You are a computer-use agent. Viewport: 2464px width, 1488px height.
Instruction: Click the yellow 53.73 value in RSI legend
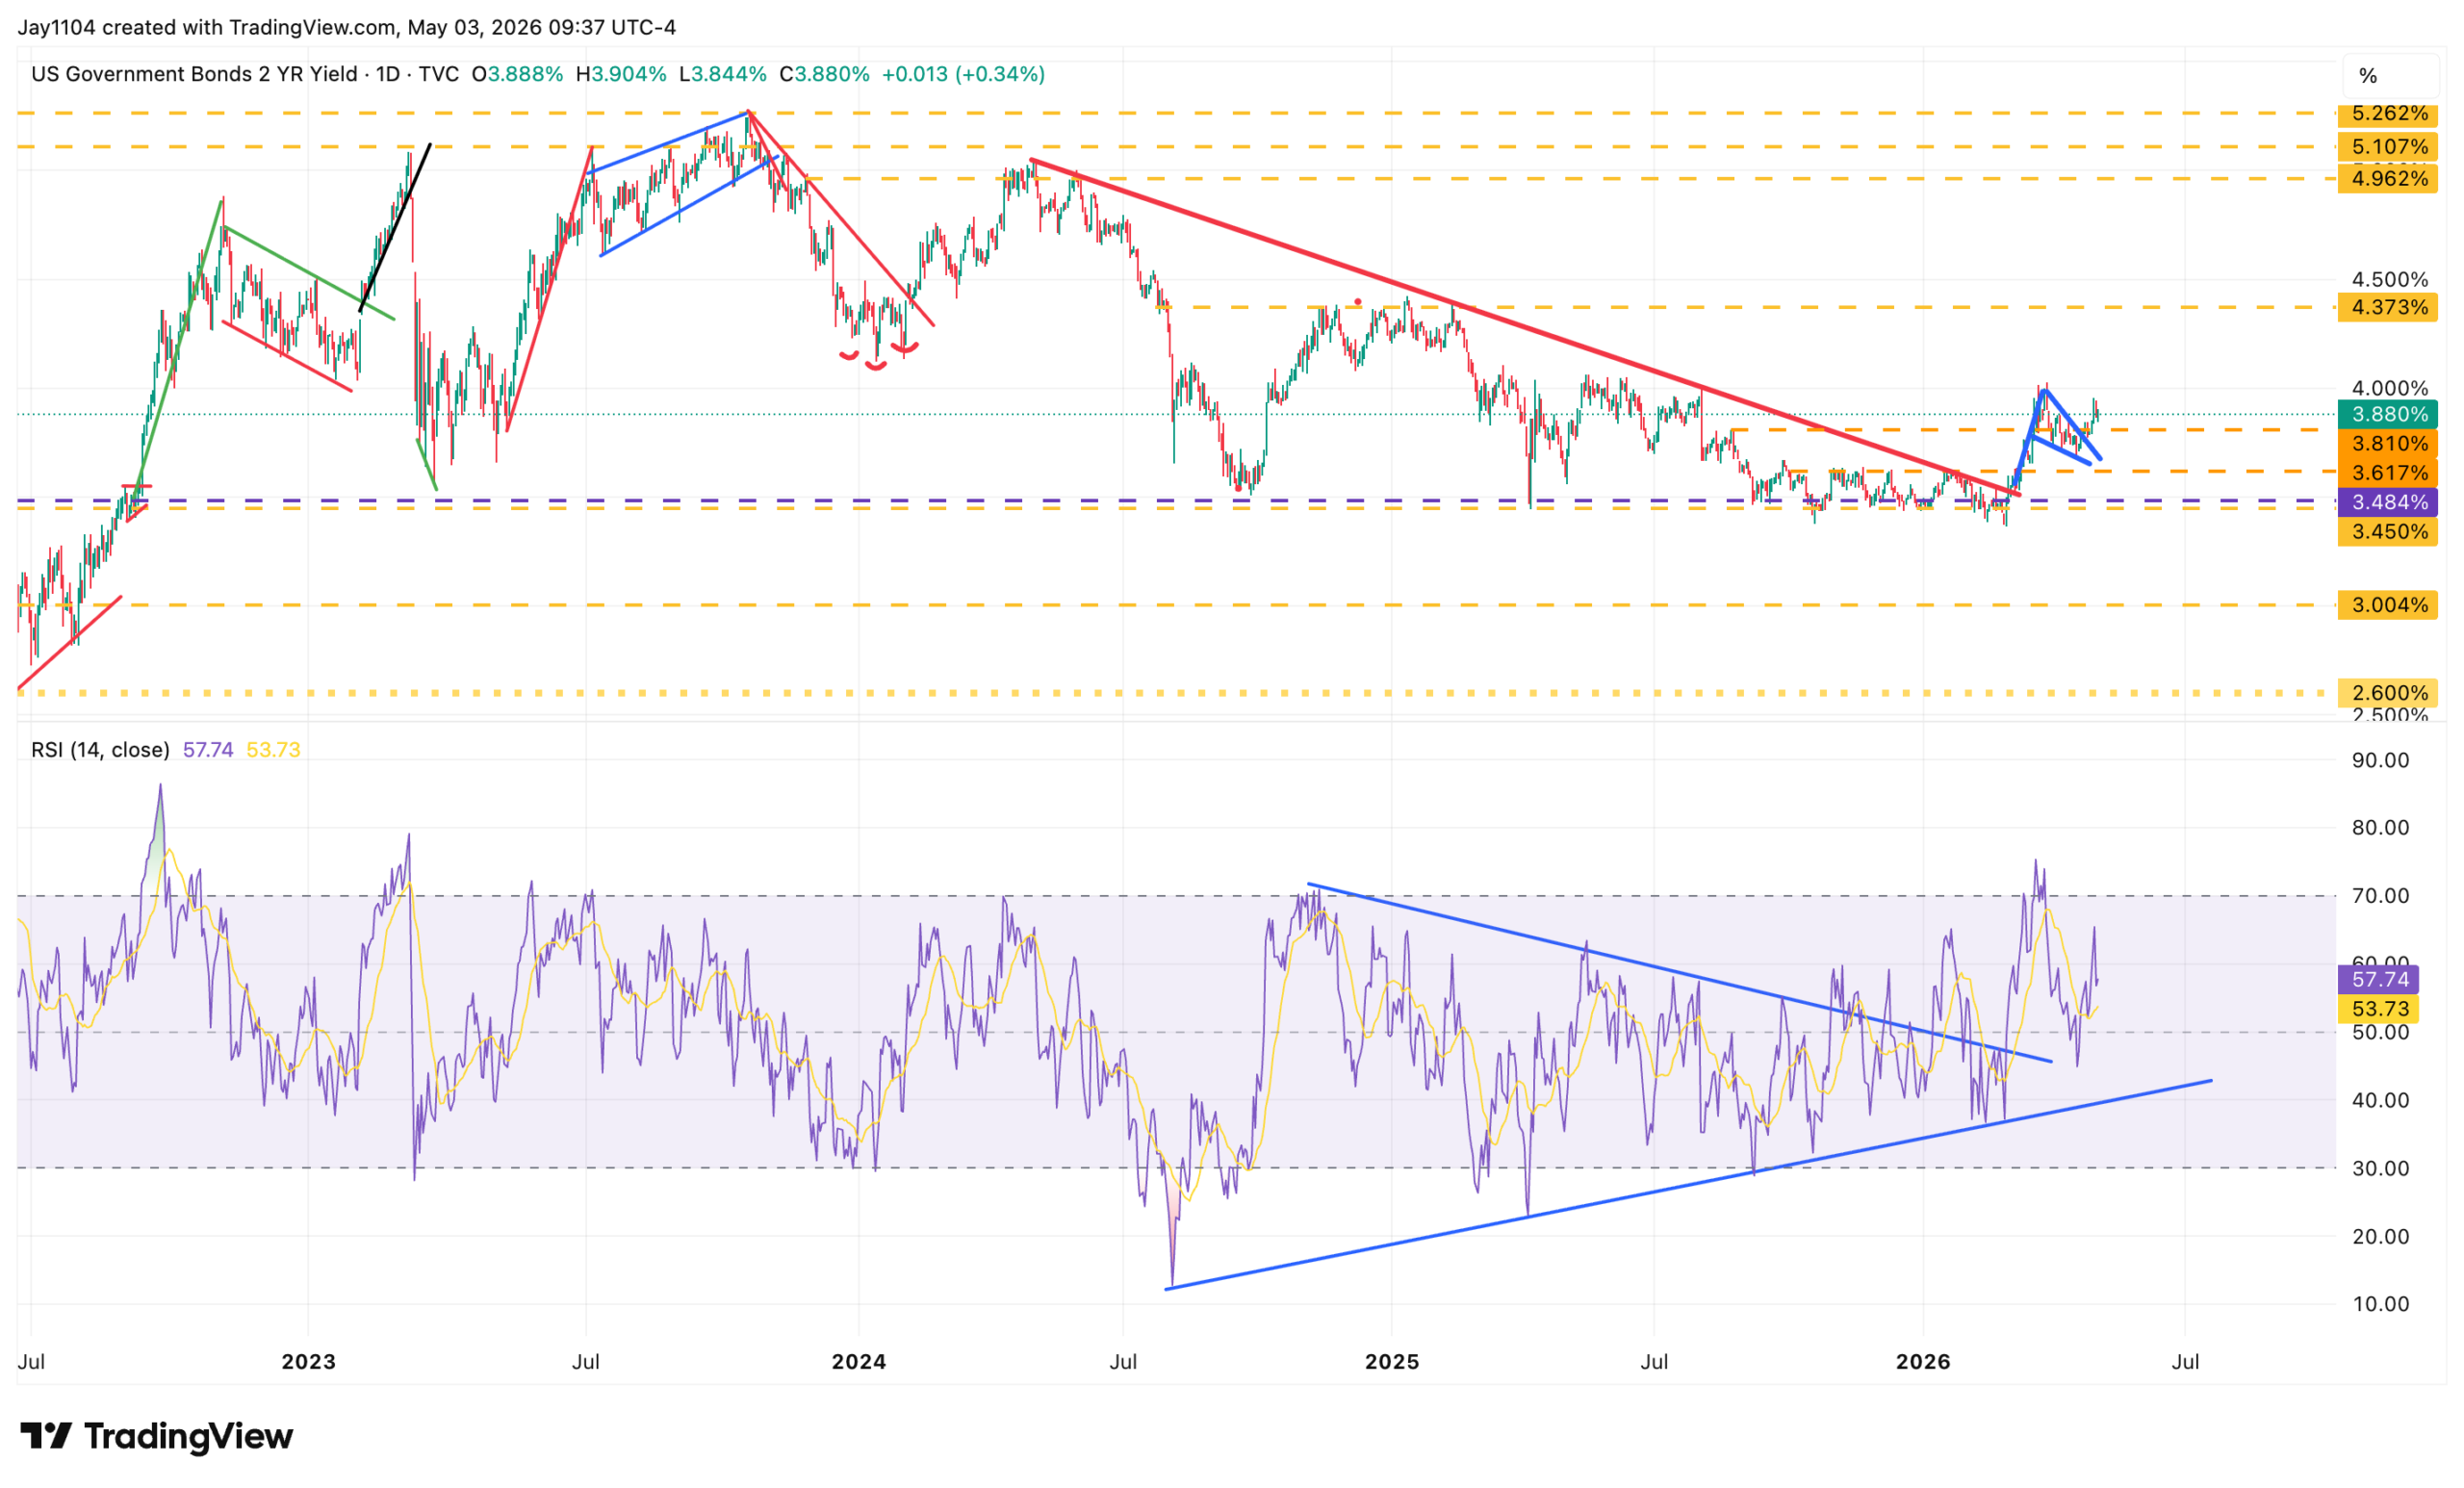click(x=273, y=750)
